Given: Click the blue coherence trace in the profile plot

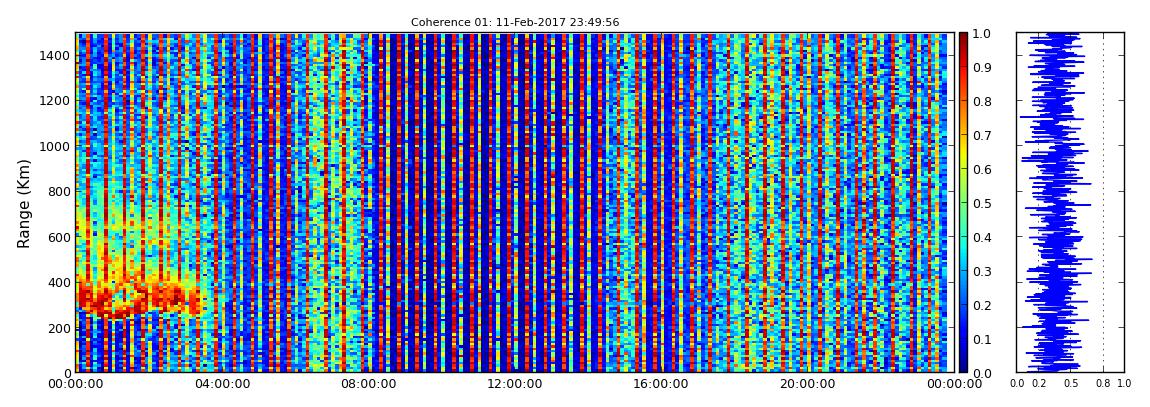Looking at the screenshot, I should click(1054, 203).
